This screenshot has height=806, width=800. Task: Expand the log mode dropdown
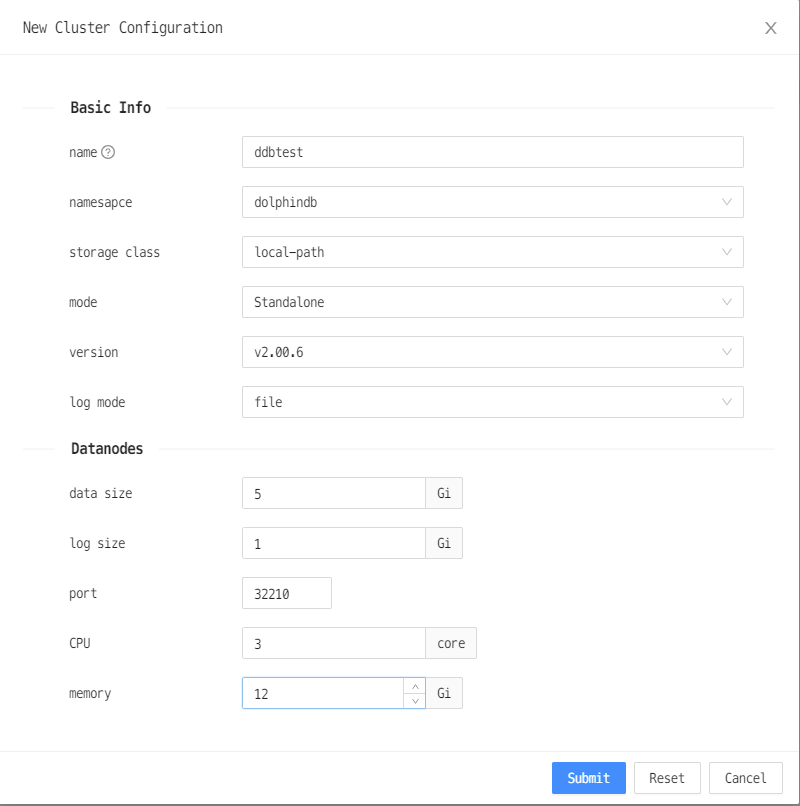pos(493,402)
